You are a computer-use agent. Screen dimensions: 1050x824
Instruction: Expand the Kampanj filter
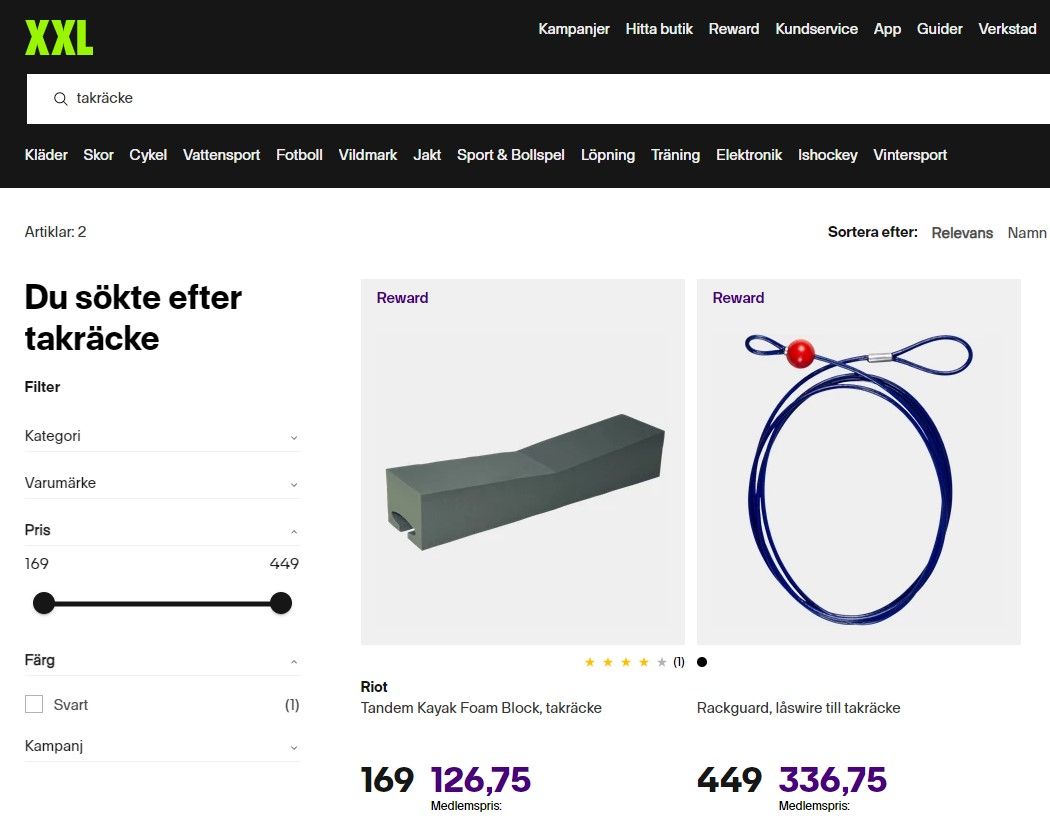point(161,746)
